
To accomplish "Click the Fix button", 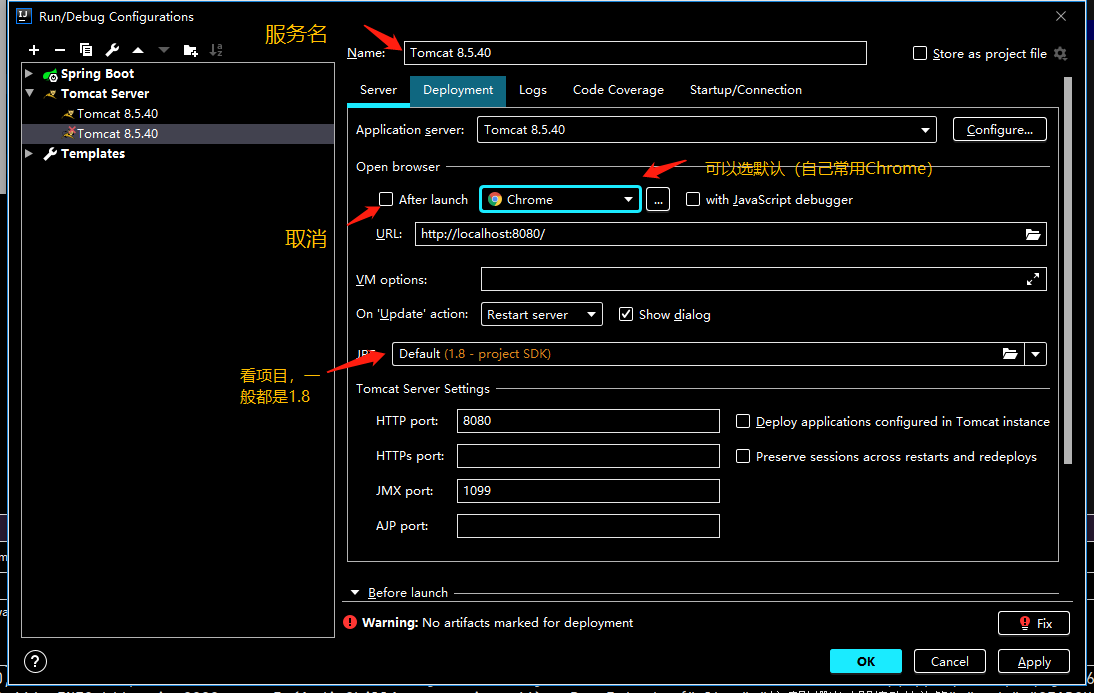I will pos(1034,623).
